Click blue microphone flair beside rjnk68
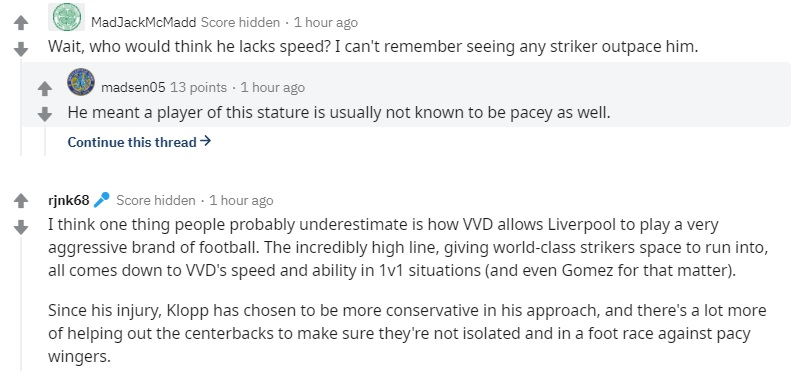799x388 pixels. point(101,199)
